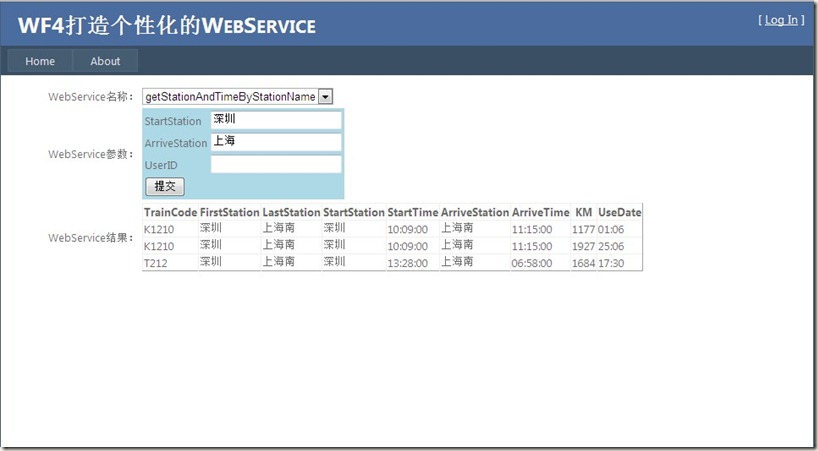This screenshot has width=818, height=451.
Task: Click the ArriveStation input field
Action: click(276, 142)
